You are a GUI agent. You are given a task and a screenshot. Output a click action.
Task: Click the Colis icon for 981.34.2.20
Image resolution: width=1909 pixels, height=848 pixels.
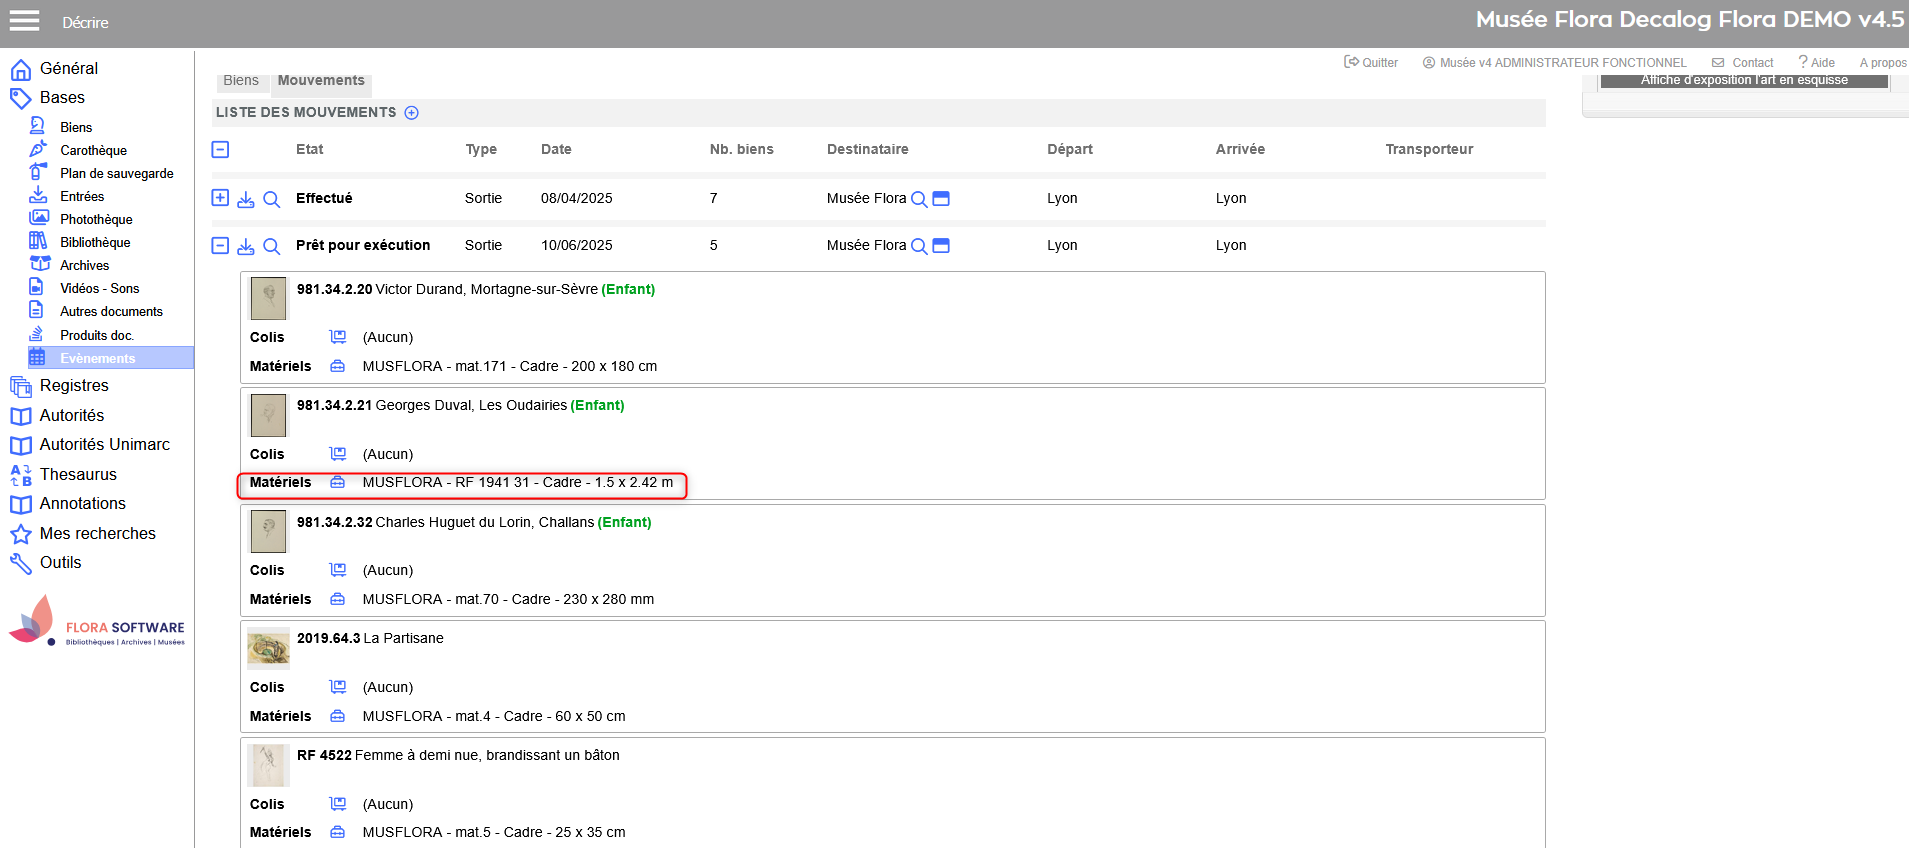338,337
